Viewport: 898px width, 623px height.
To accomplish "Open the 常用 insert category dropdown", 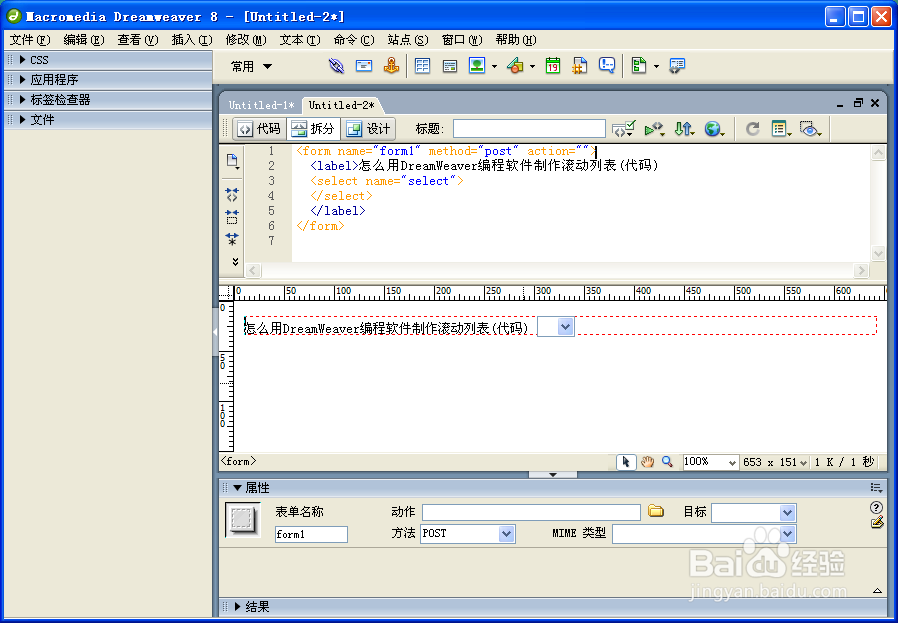I will 251,66.
